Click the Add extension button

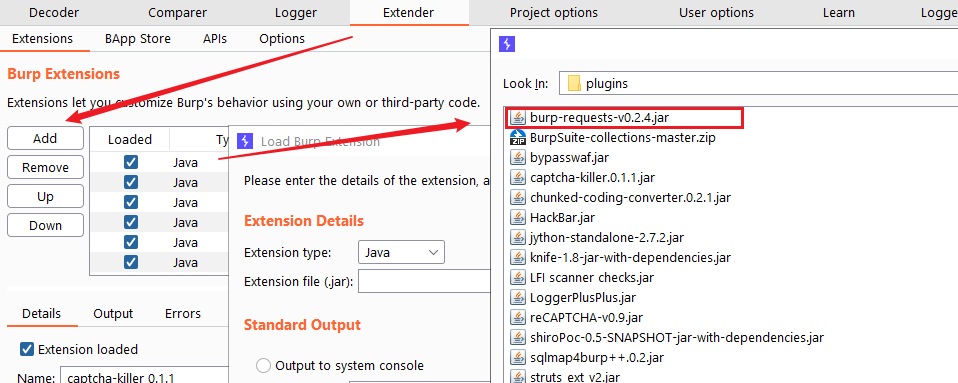45,138
